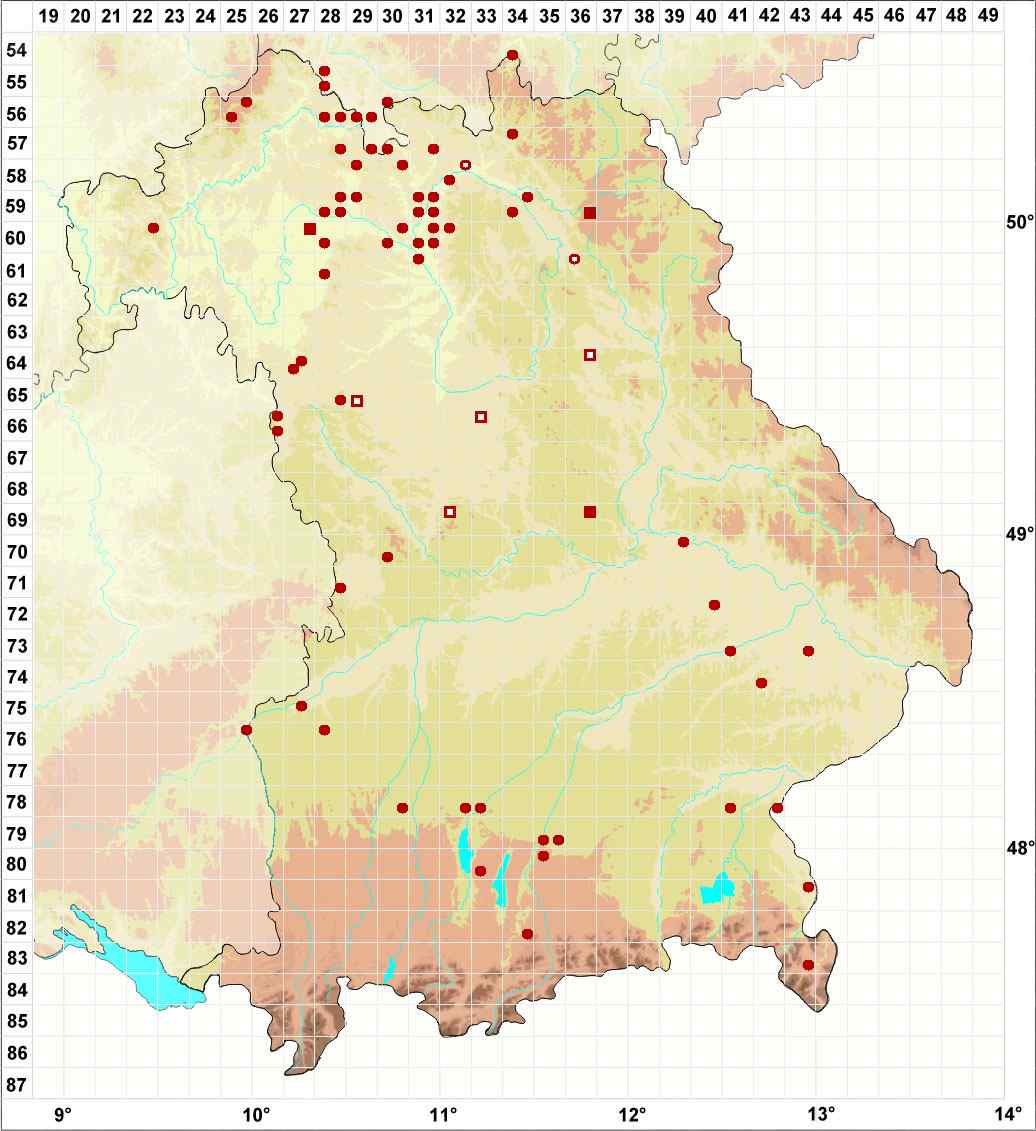Click the hollow square marker in column 33, row 66
The image size is (1036, 1131).
click(481, 417)
